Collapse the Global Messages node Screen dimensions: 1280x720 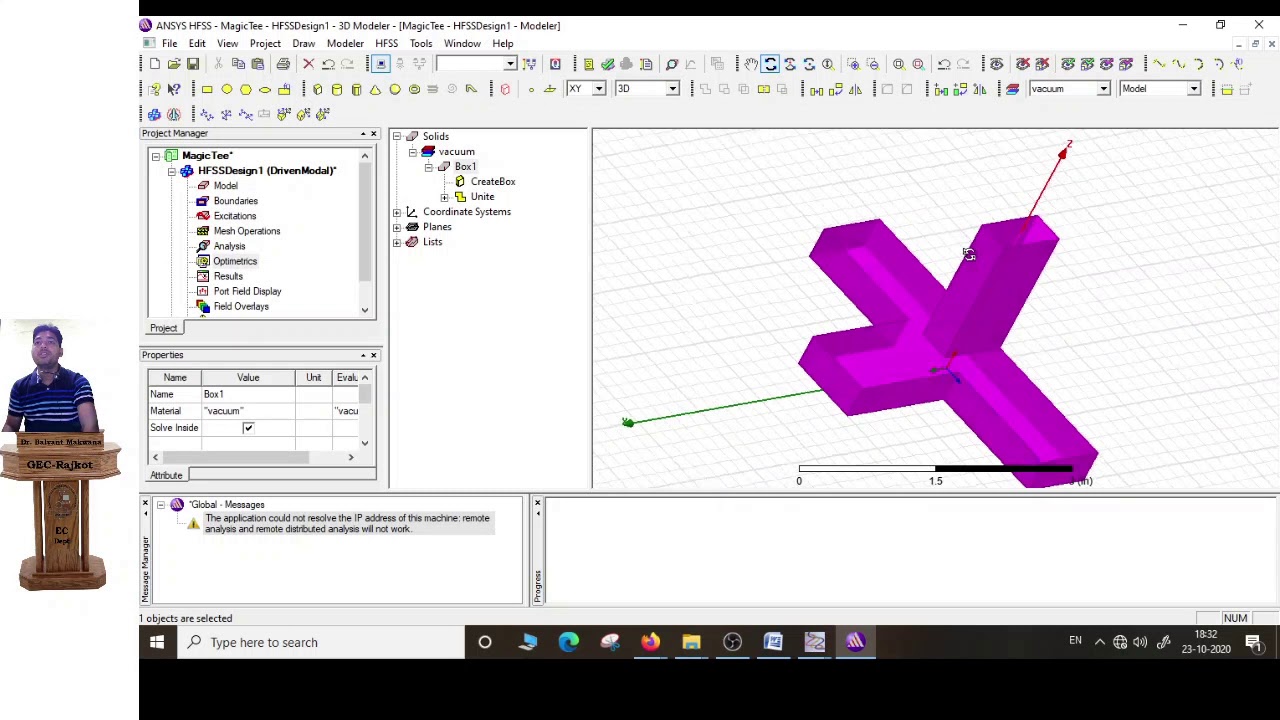pyautogui.click(x=161, y=505)
